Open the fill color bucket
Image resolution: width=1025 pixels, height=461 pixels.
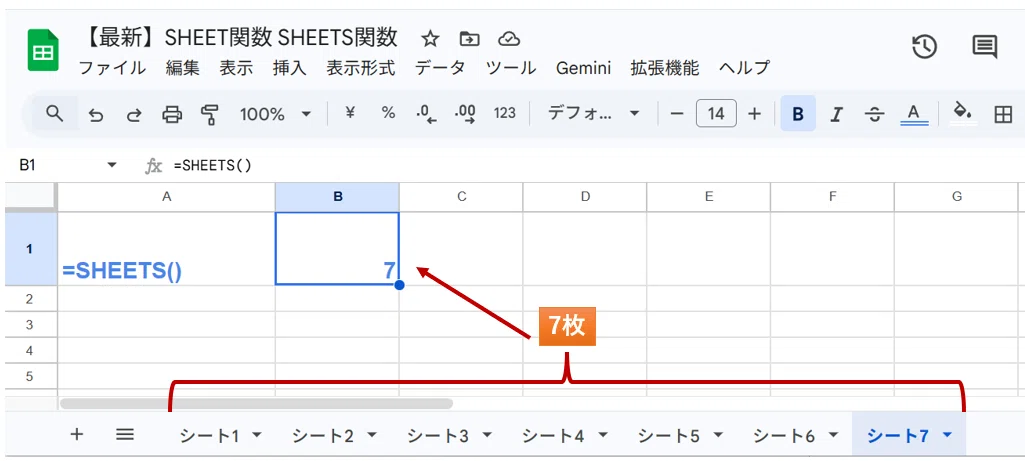962,112
